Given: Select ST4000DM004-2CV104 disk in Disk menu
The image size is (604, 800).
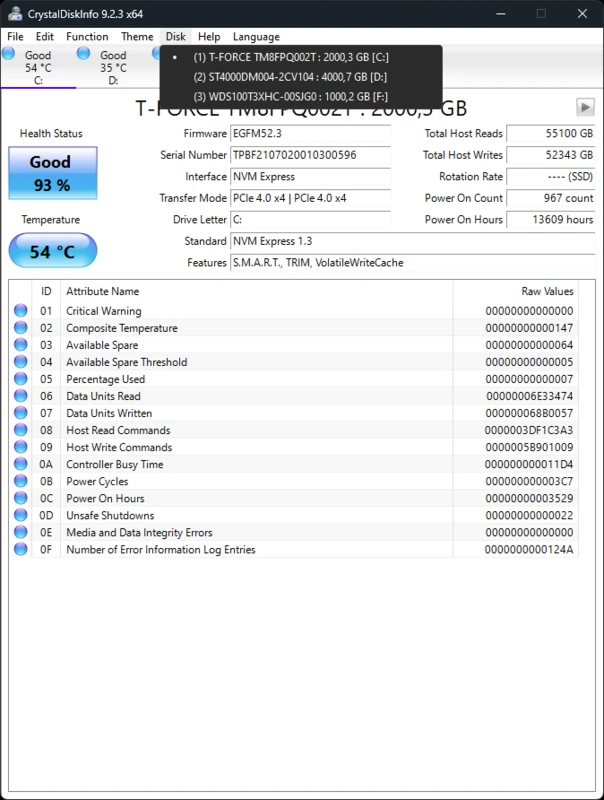Looking at the screenshot, I should (301, 77).
